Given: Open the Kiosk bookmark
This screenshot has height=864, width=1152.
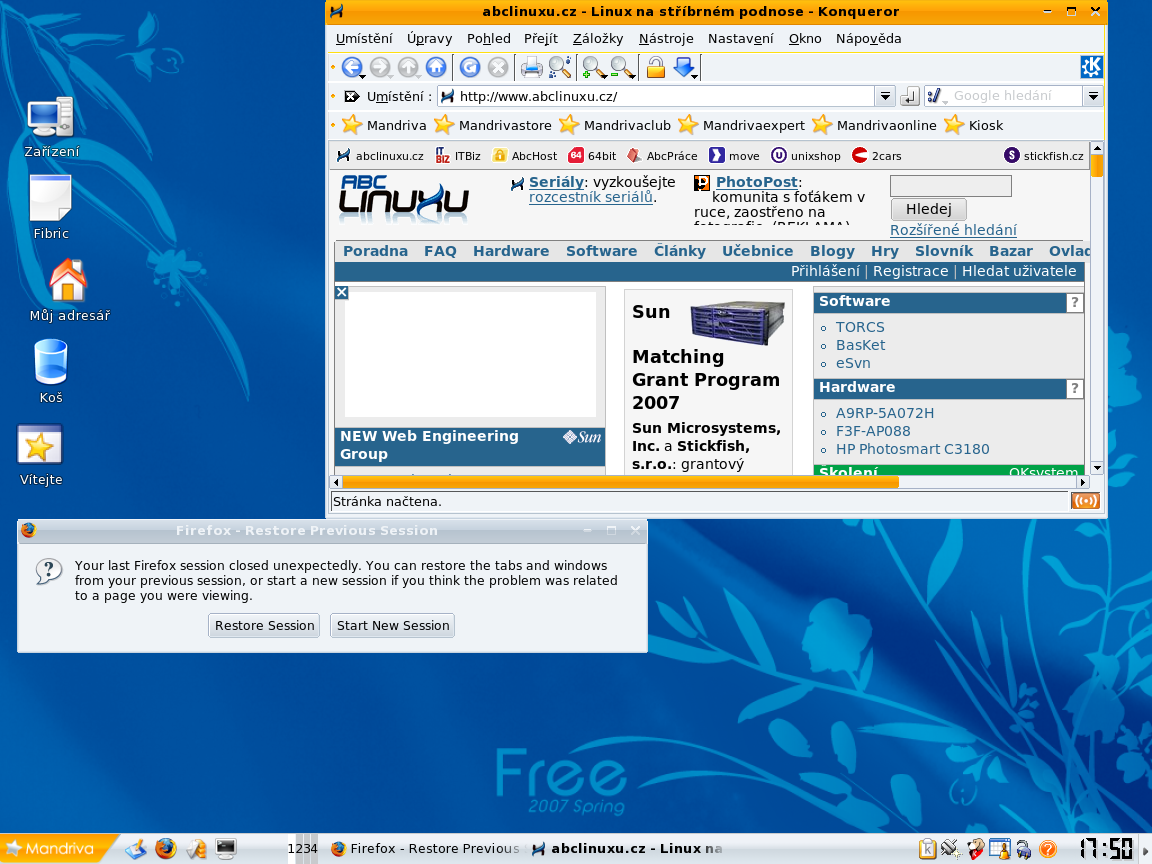Looking at the screenshot, I should point(973,125).
